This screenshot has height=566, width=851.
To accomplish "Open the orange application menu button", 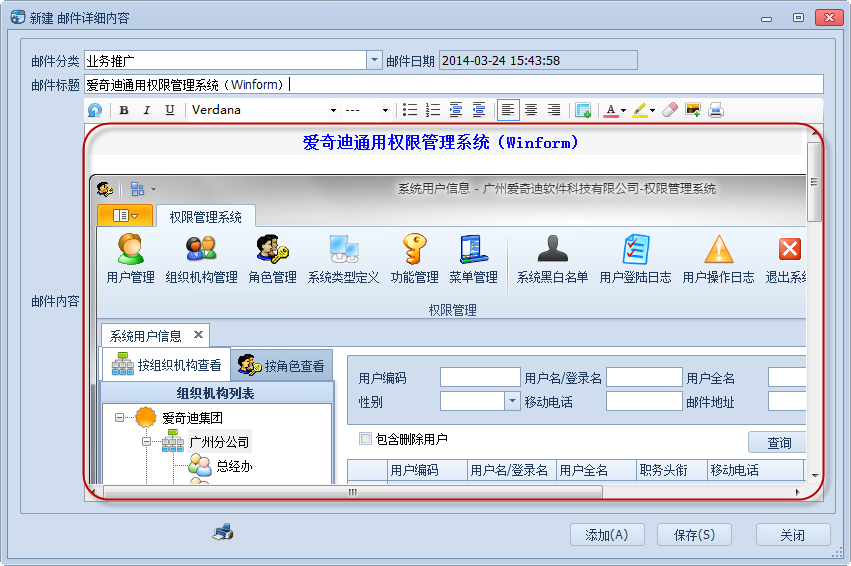I will coord(125,215).
